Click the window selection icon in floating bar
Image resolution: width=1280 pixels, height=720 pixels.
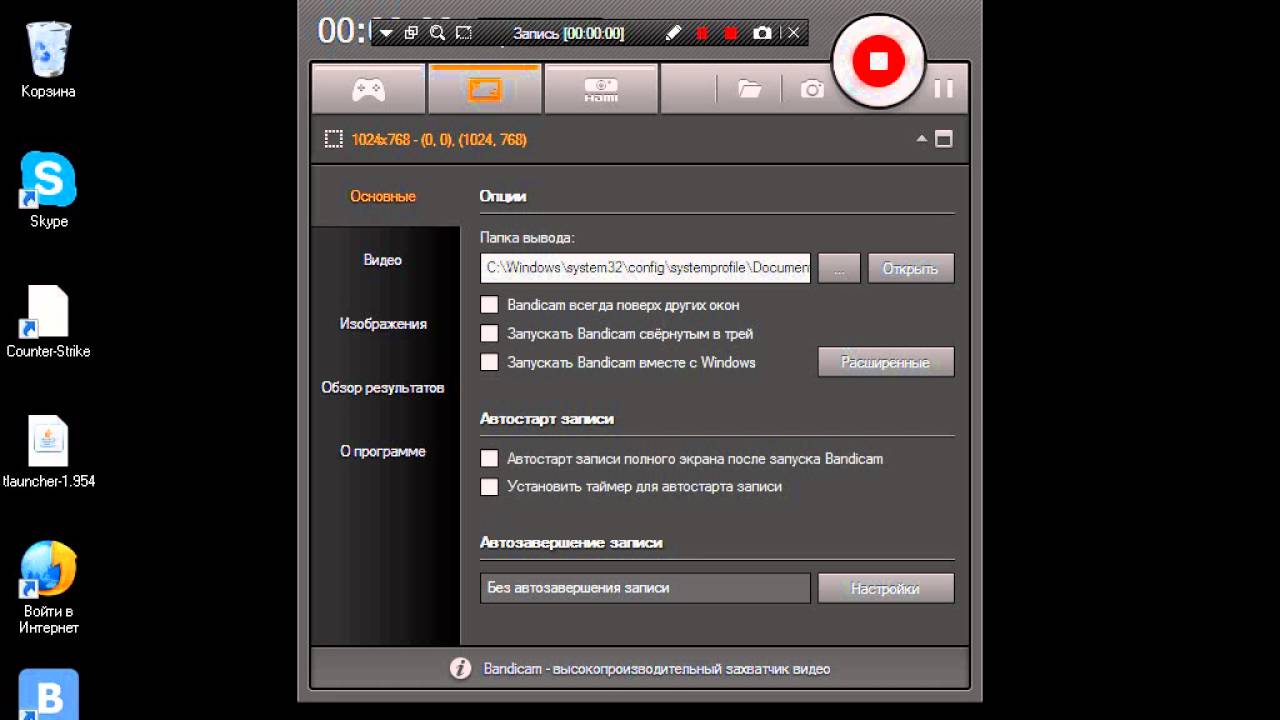point(411,33)
